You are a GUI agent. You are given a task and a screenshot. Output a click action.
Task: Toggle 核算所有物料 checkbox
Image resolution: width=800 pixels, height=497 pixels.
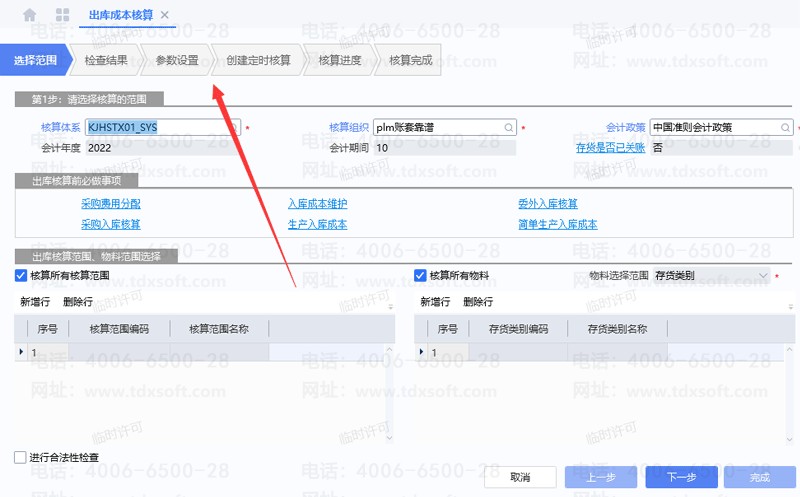(x=421, y=275)
